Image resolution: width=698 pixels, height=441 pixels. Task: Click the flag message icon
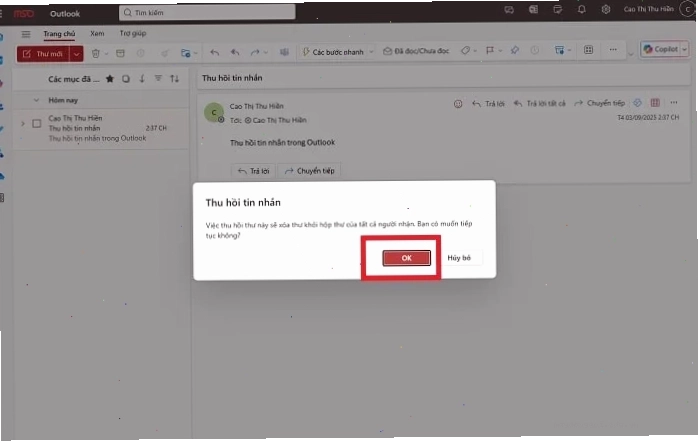coord(490,51)
